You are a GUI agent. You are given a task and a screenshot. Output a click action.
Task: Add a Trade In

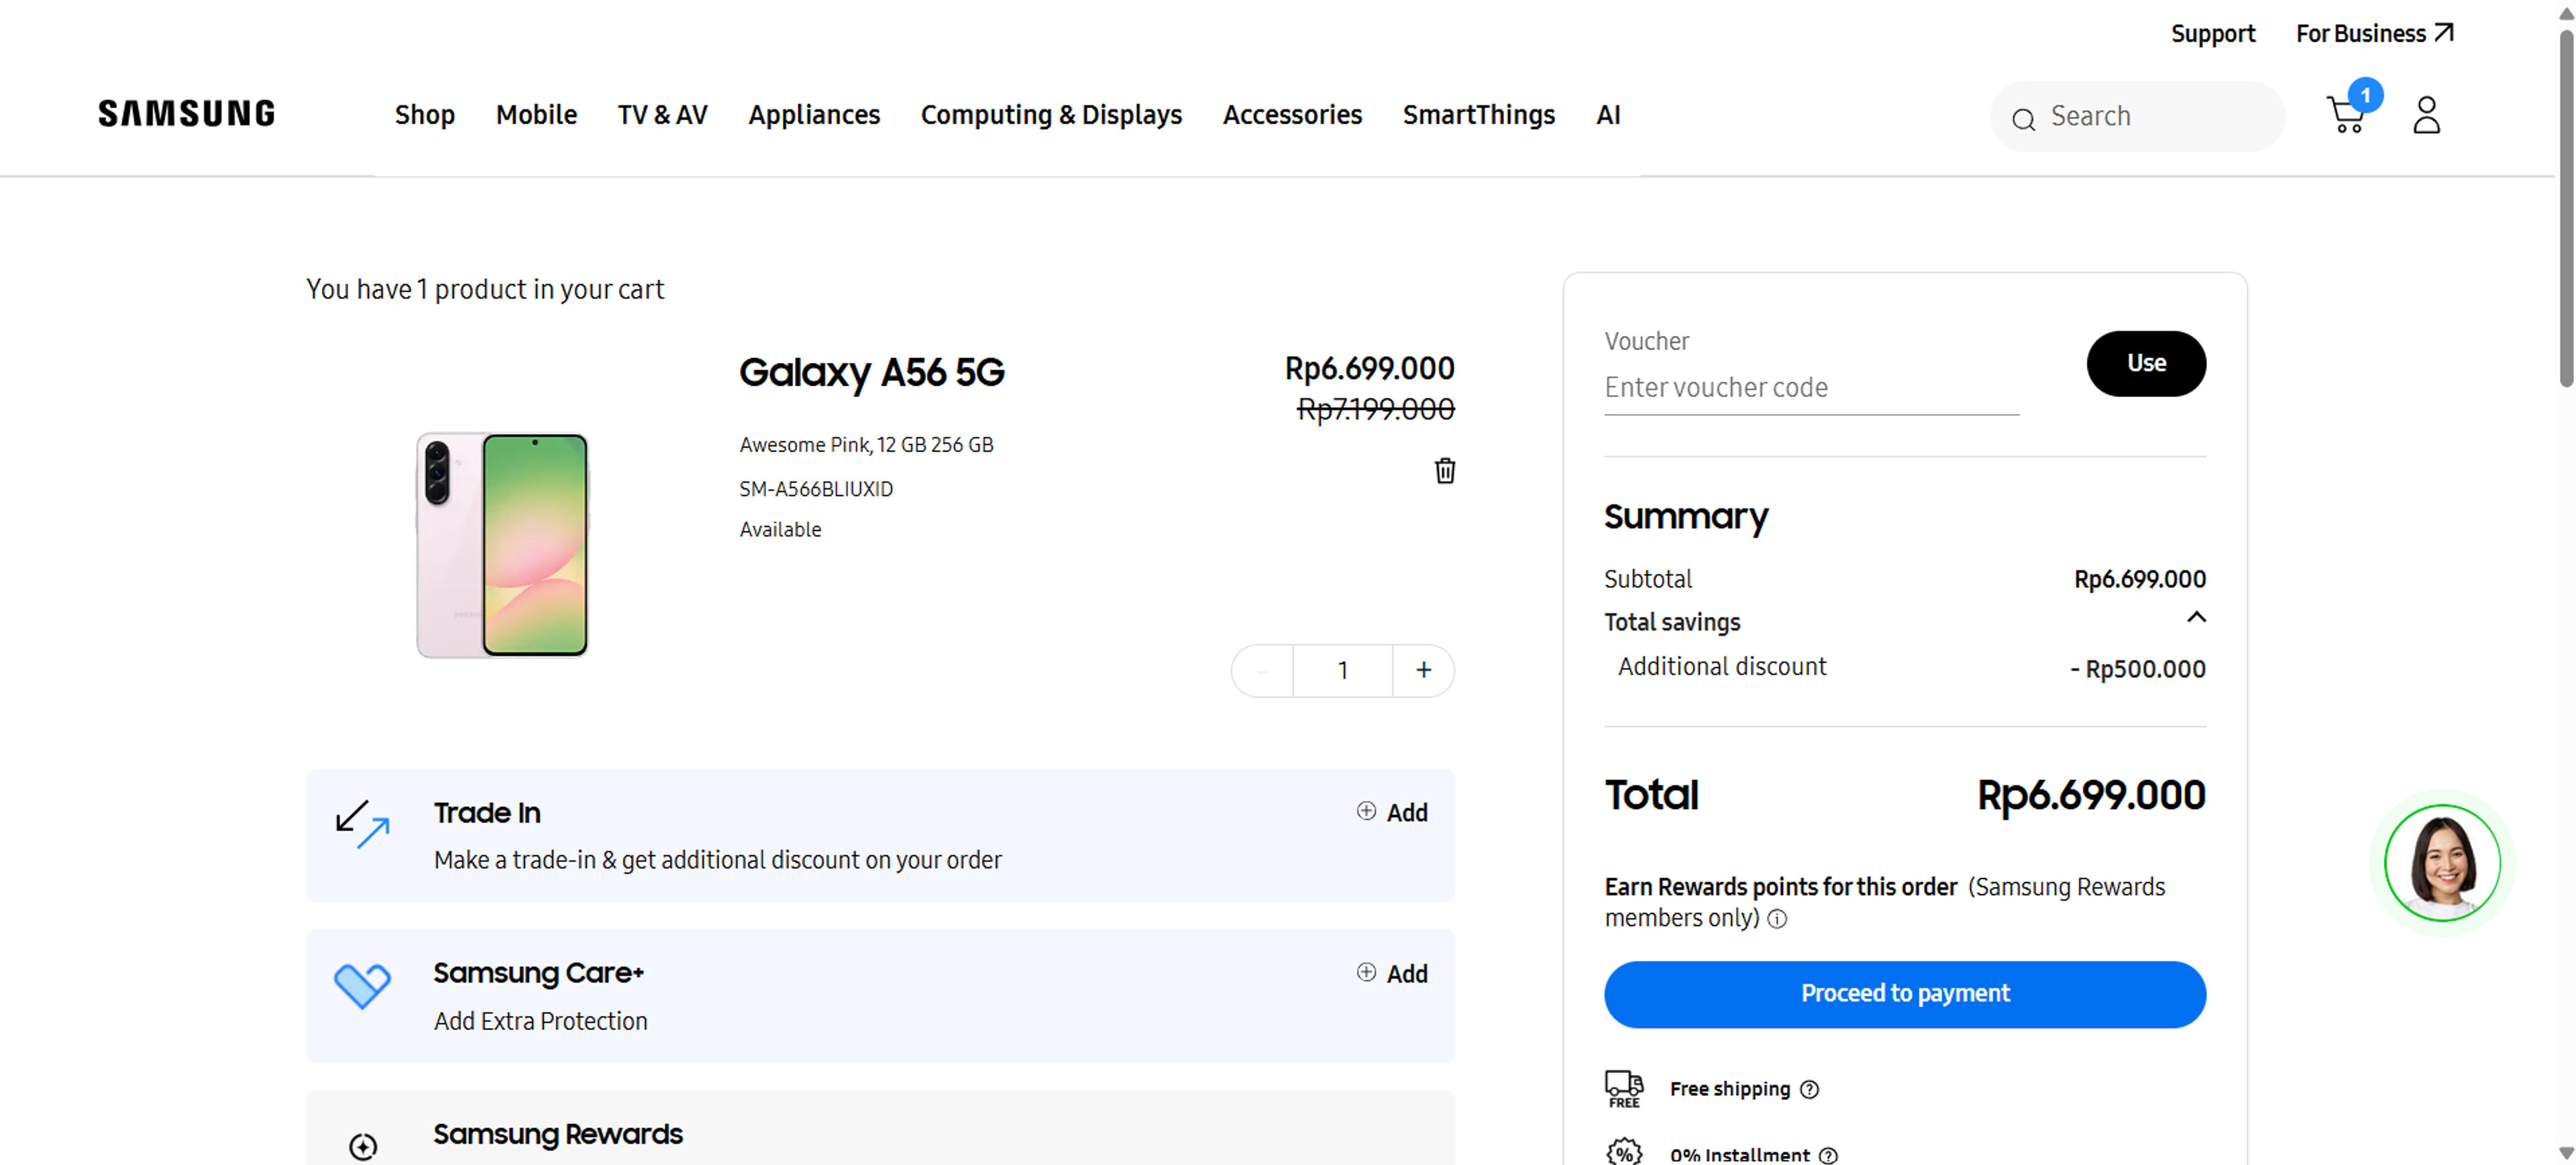[x=1392, y=812]
